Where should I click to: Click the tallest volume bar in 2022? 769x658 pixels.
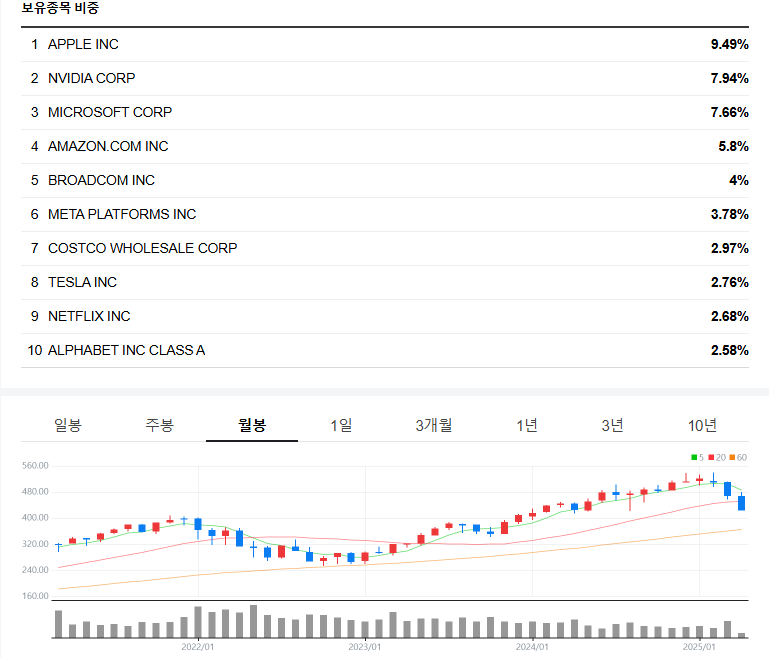pyautogui.click(x=254, y=621)
